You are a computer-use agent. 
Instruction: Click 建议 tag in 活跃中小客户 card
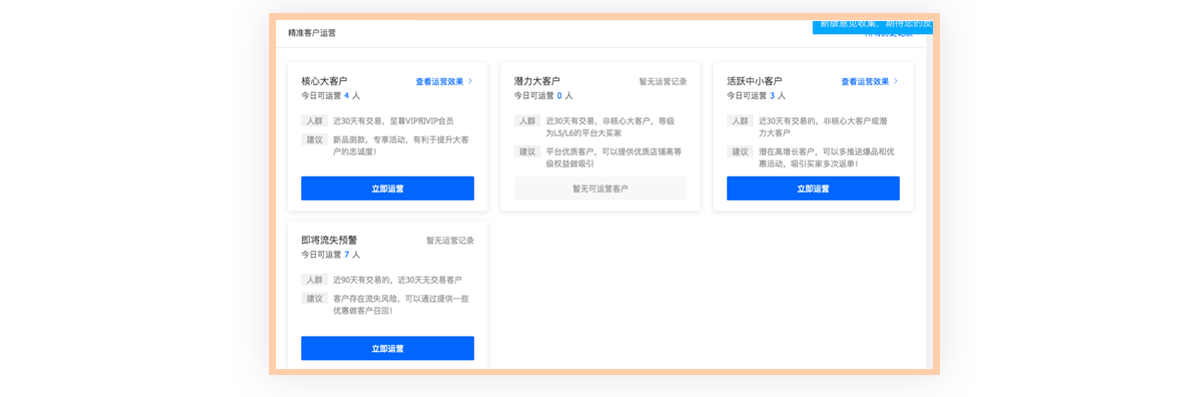tap(741, 152)
